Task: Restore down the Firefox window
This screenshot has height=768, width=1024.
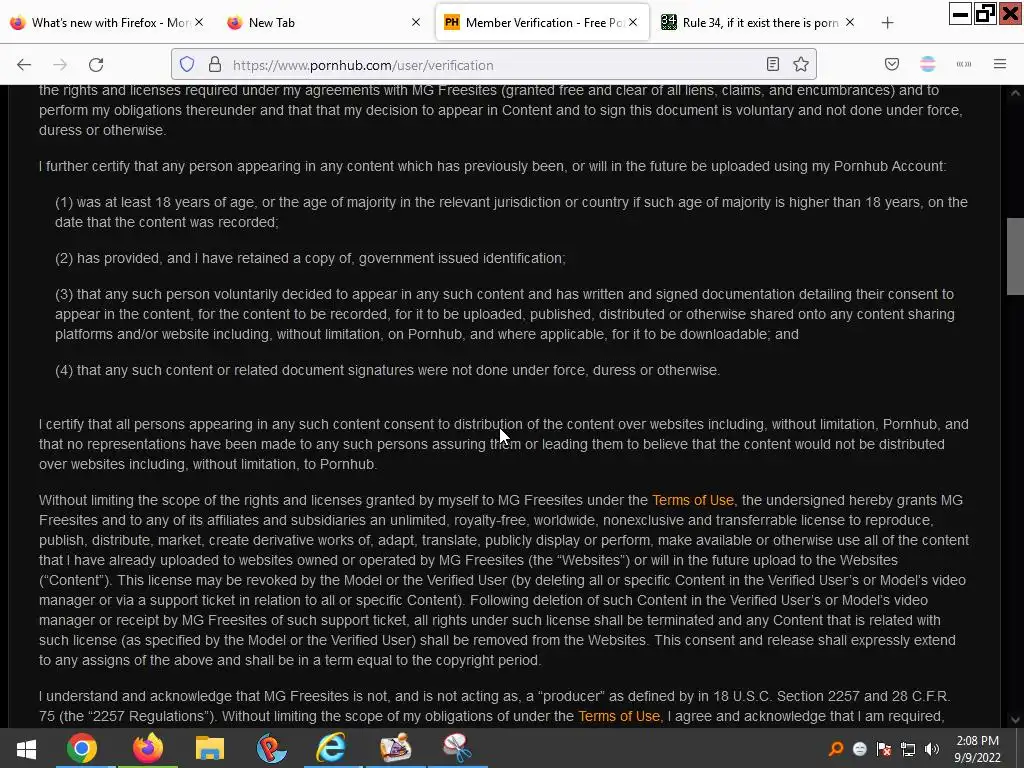Action: [x=985, y=13]
